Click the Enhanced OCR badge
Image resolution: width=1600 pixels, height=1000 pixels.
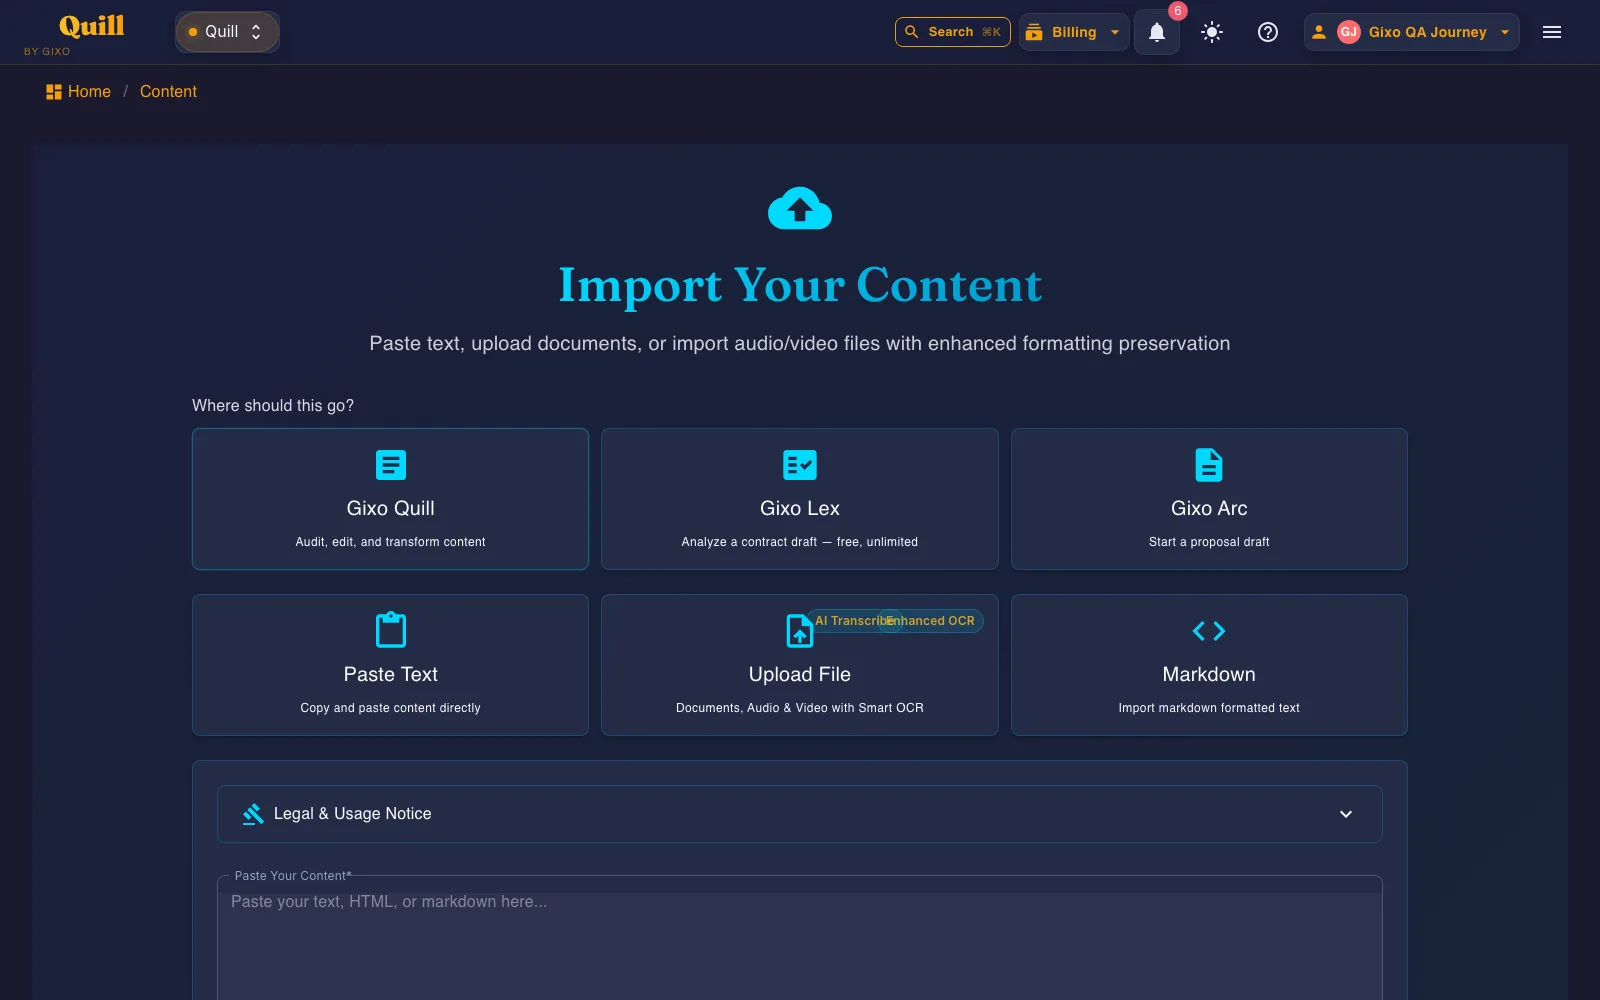(x=931, y=621)
